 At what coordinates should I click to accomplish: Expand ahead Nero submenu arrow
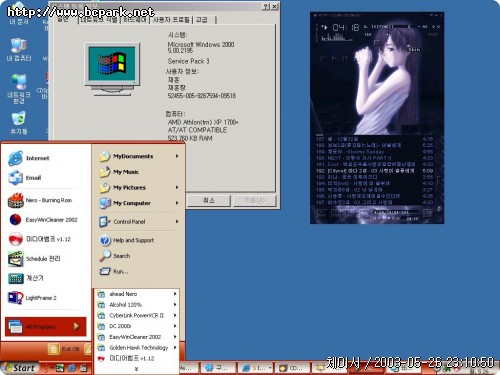(175, 294)
